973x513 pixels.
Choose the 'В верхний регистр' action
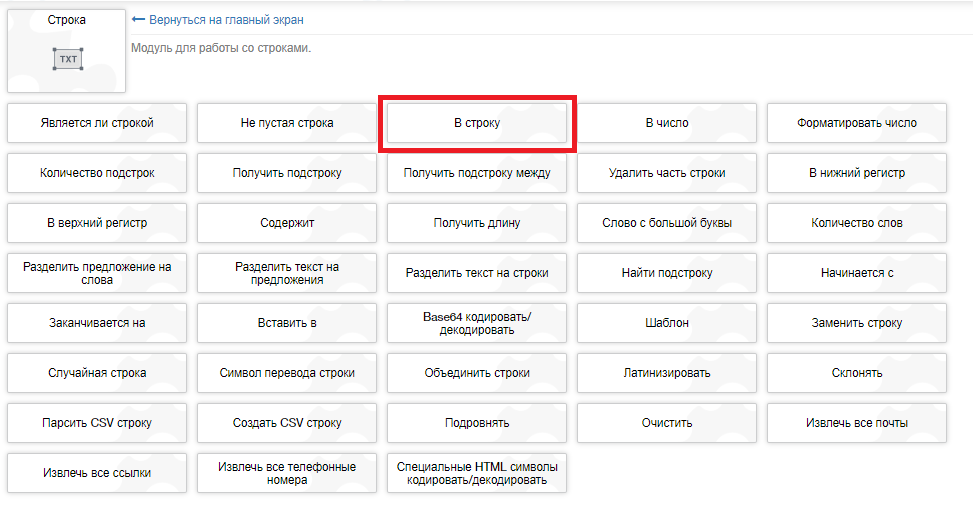[97, 223]
